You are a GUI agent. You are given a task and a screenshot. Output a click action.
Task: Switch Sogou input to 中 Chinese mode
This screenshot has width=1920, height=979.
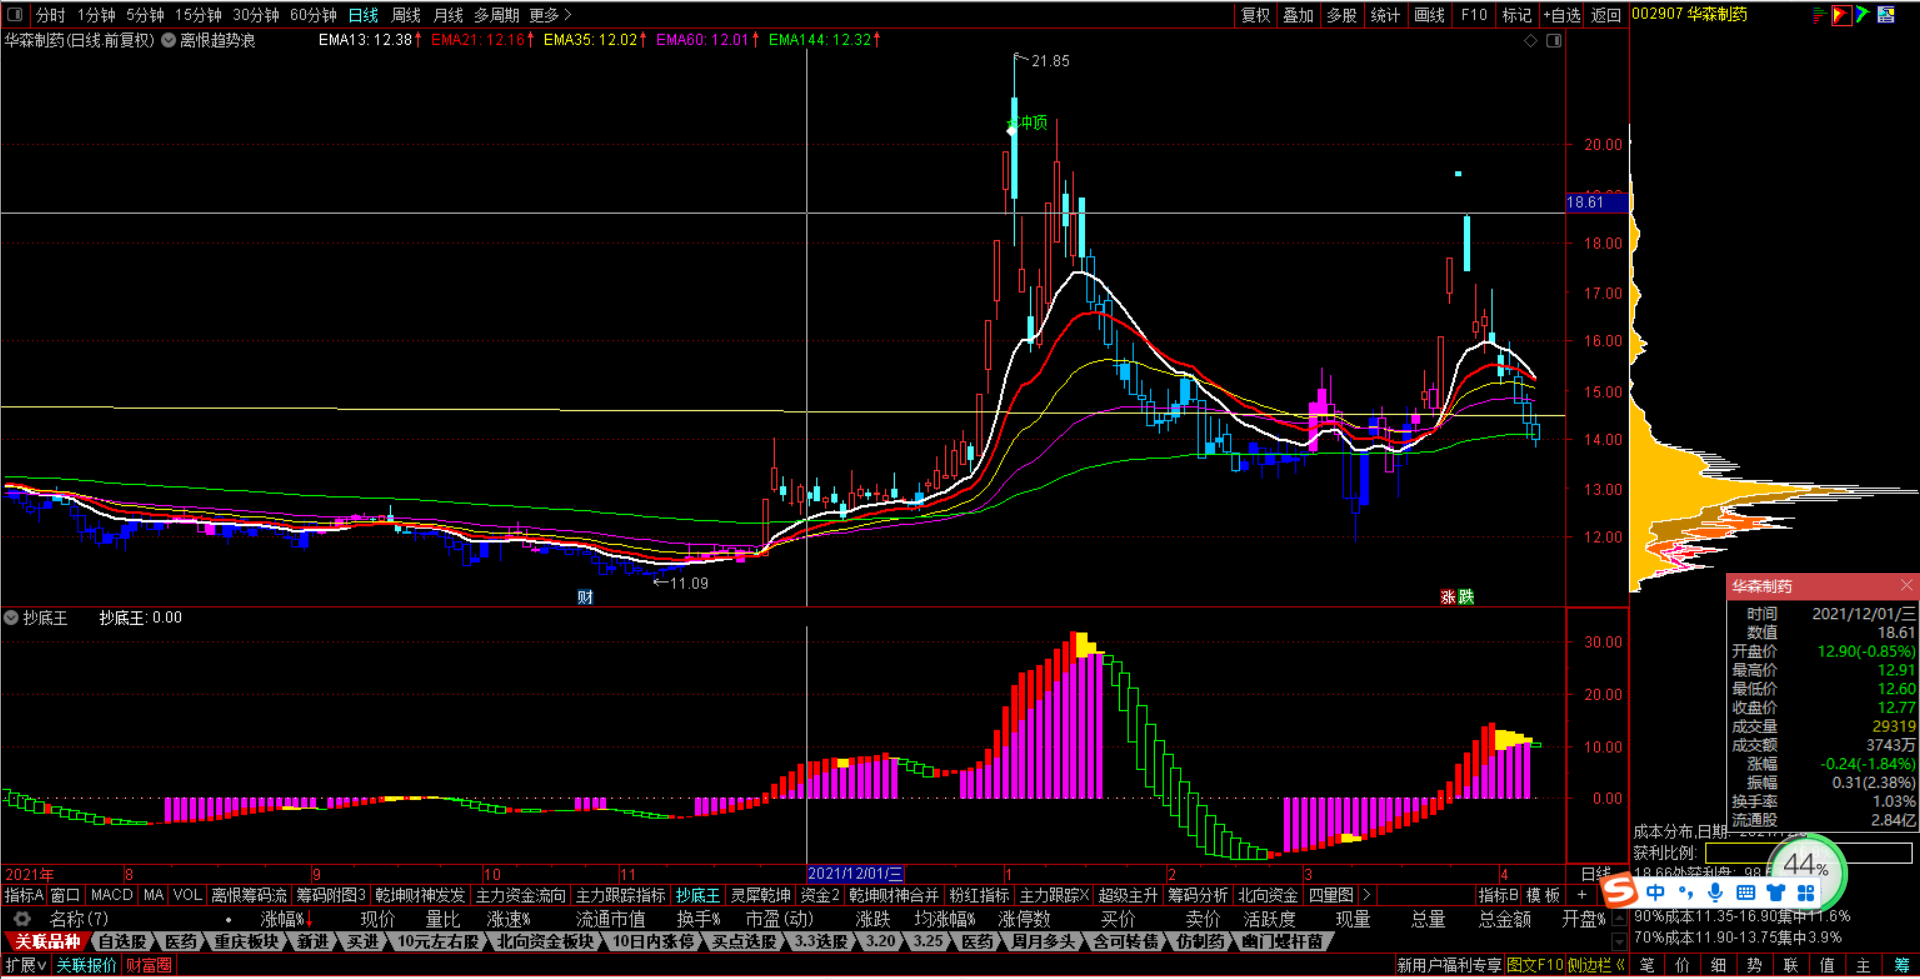pyautogui.click(x=1656, y=892)
